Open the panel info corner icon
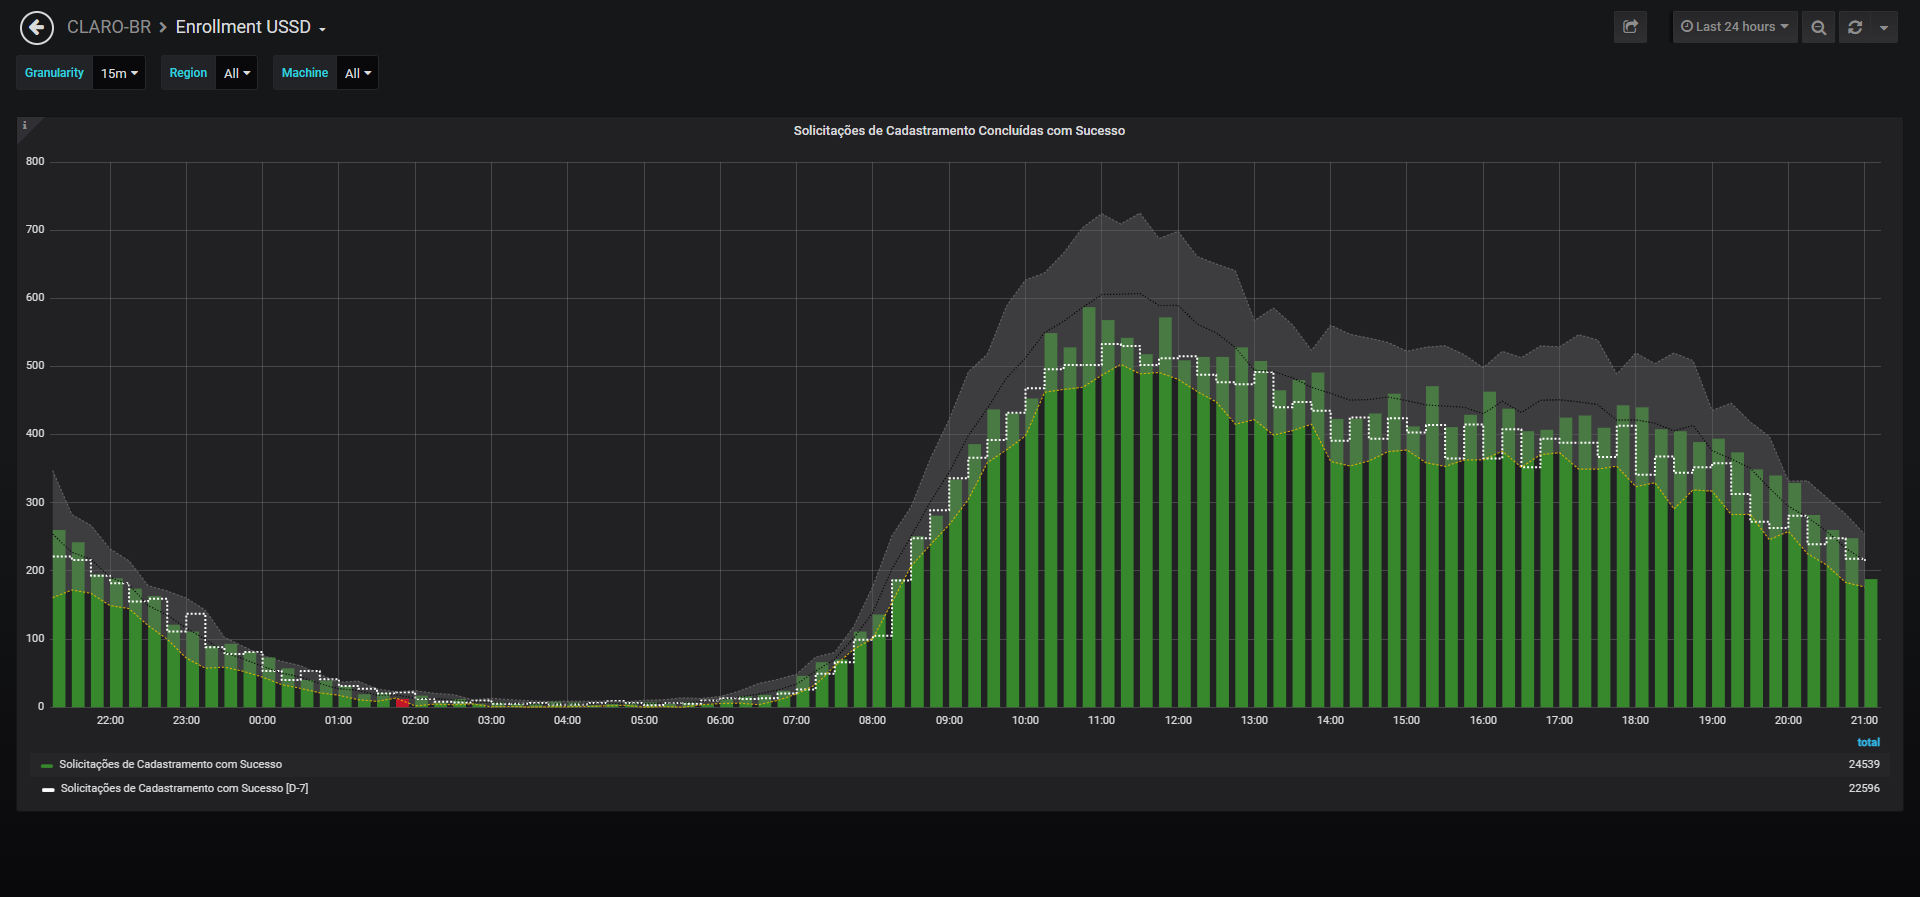Screen dimensions: 1920x897 pyautogui.click(x=25, y=126)
